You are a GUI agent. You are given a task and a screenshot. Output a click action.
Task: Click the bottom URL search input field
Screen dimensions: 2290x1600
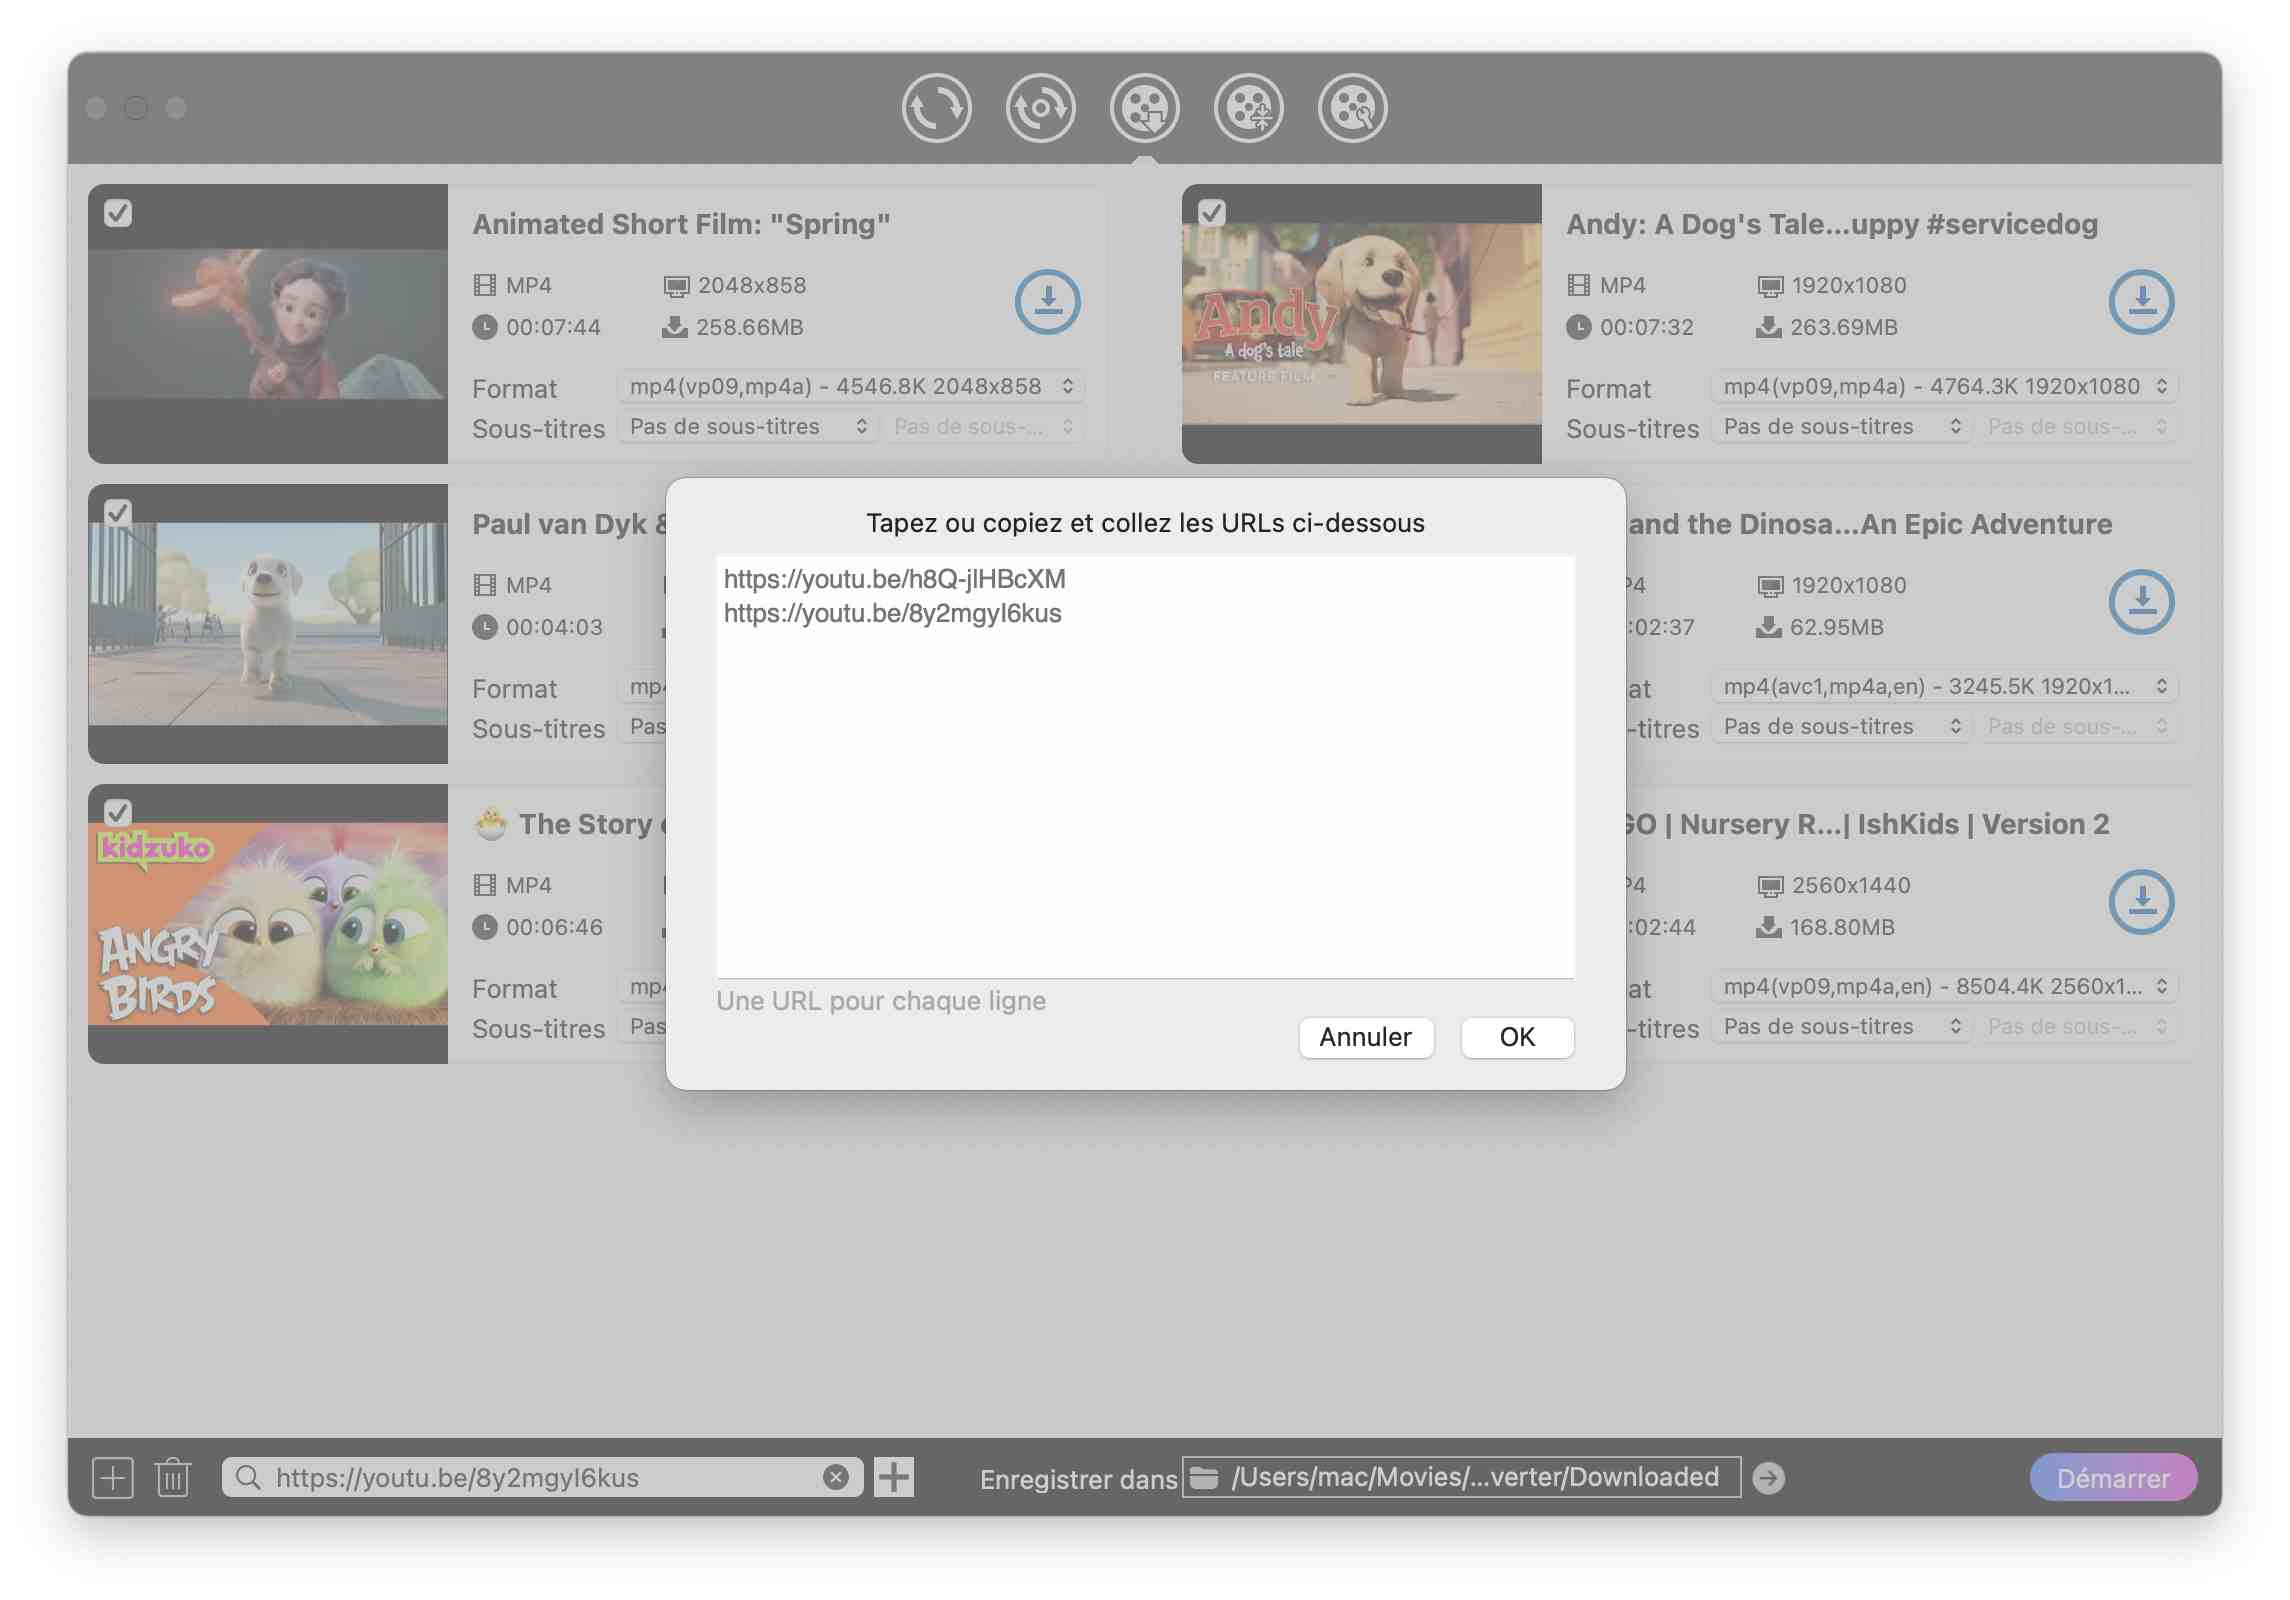(x=543, y=1477)
